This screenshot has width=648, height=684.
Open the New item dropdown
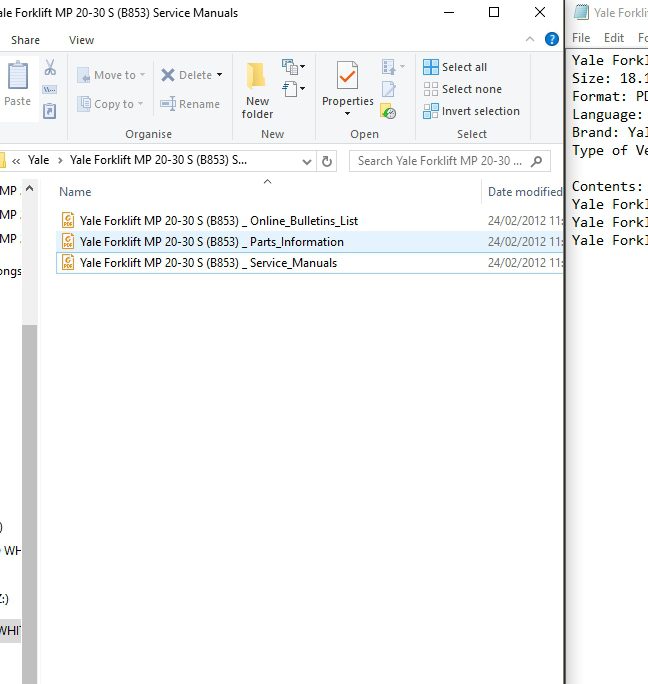pyautogui.click(x=293, y=67)
